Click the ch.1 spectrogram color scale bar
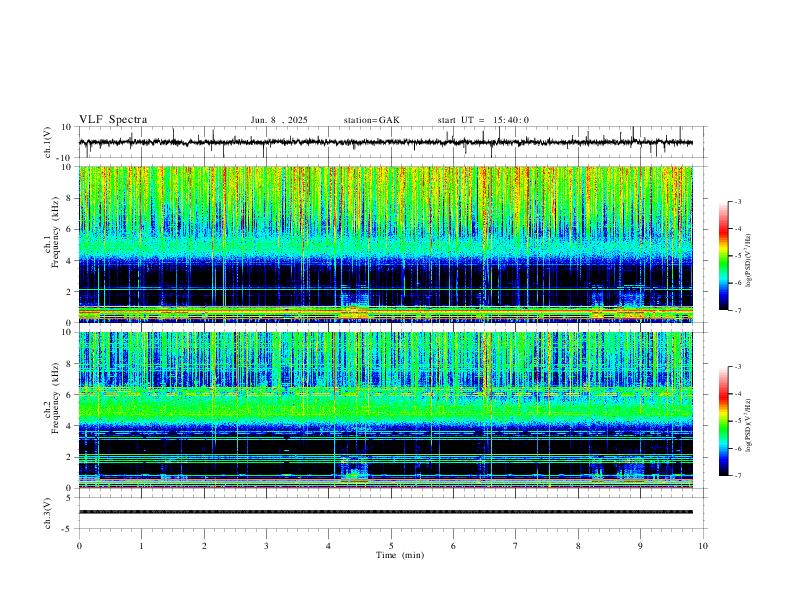The width and height of the screenshot is (792, 612). click(723, 256)
